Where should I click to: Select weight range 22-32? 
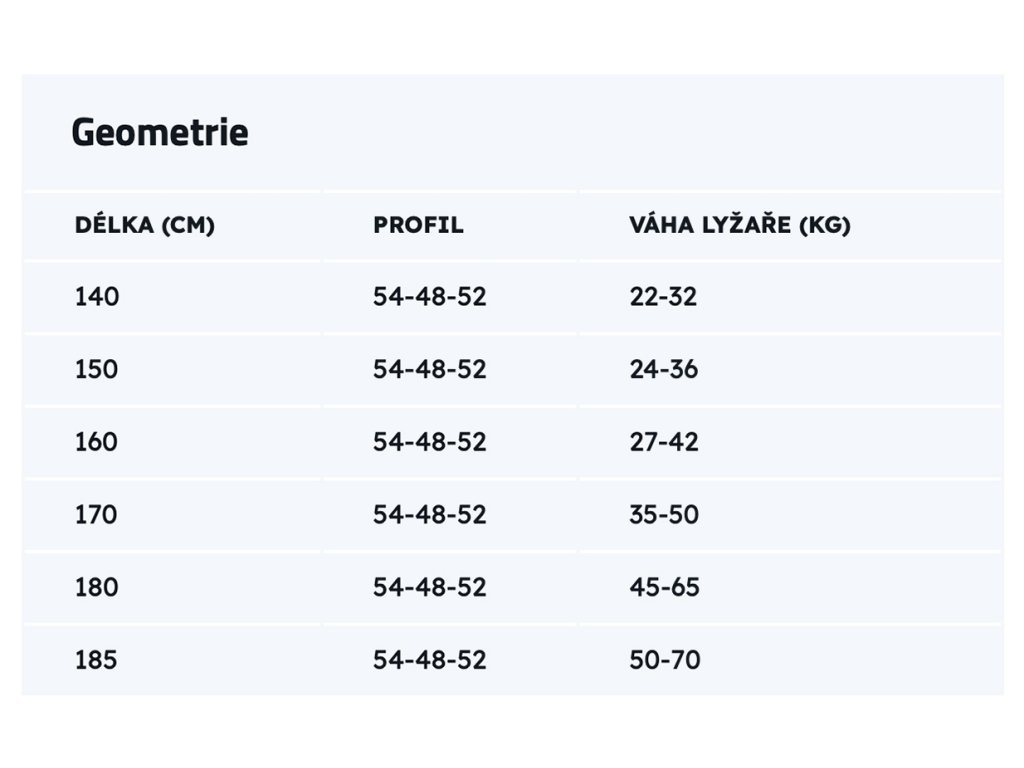(x=664, y=297)
